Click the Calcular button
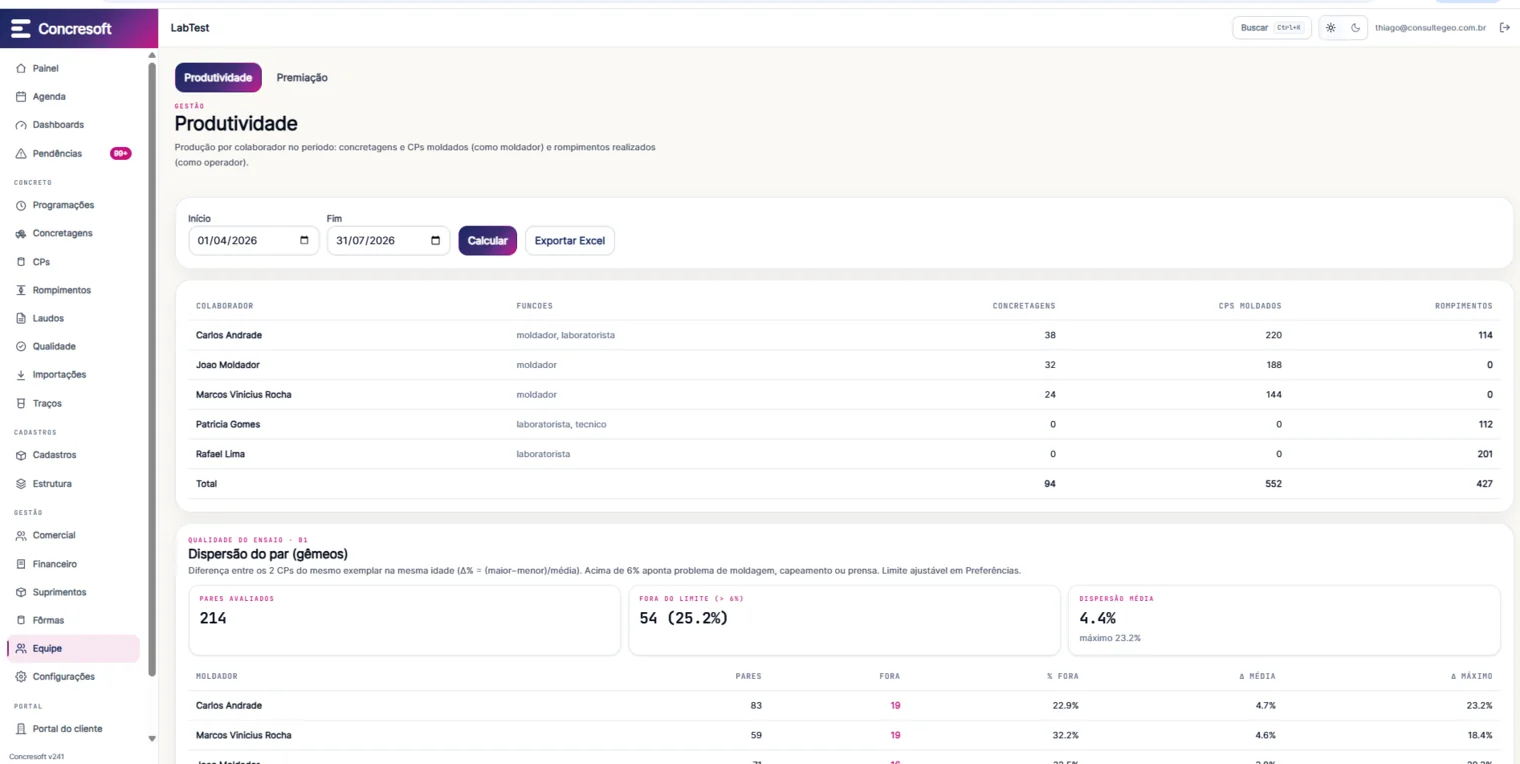Viewport: 1520px width, 764px height. pyautogui.click(x=488, y=241)
